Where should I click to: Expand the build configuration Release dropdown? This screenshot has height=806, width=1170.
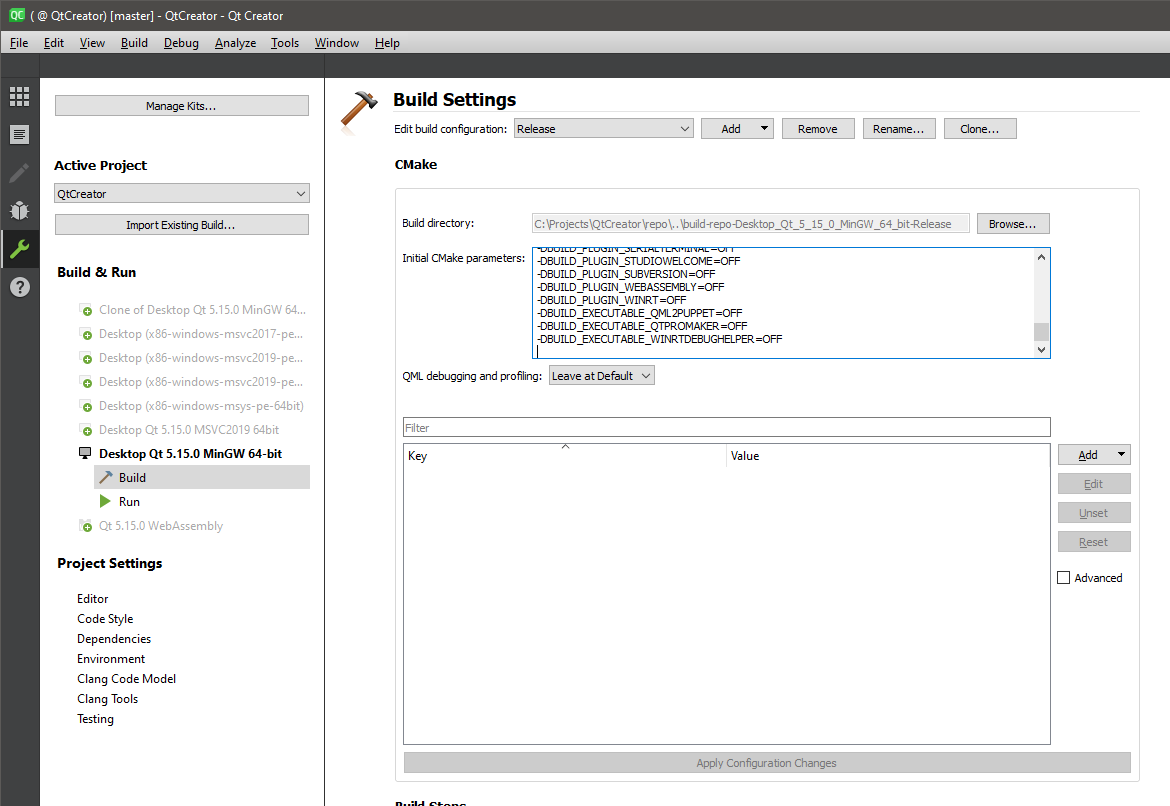coord(603,129)
